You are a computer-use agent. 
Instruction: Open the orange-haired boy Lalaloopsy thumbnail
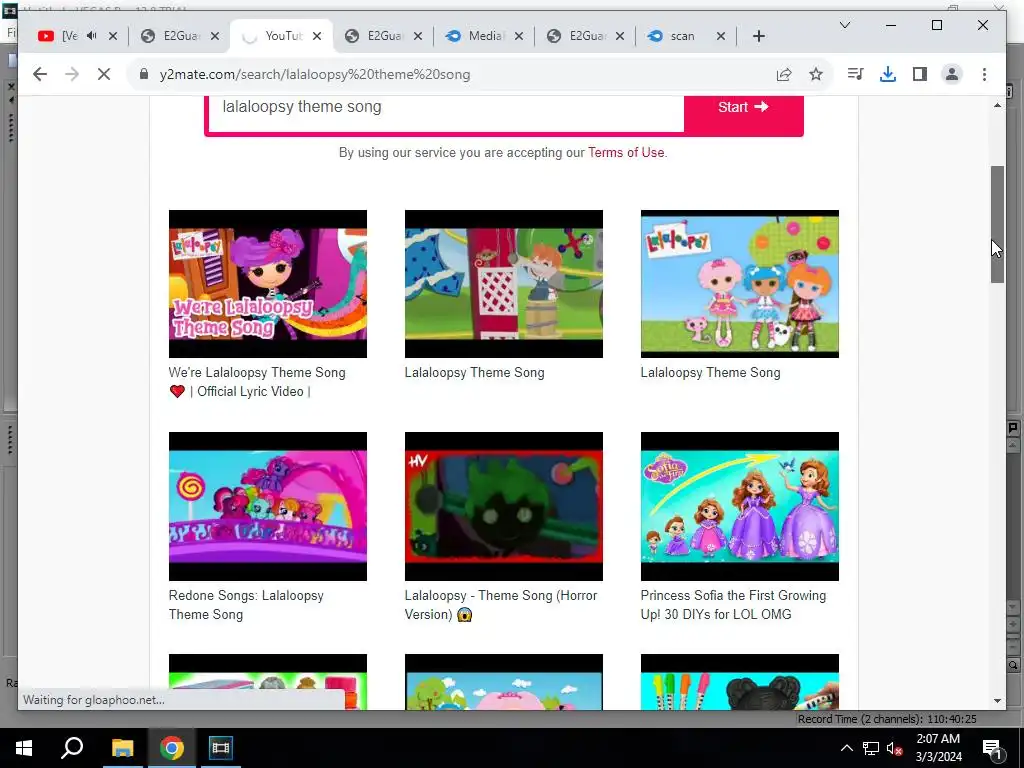504,284
